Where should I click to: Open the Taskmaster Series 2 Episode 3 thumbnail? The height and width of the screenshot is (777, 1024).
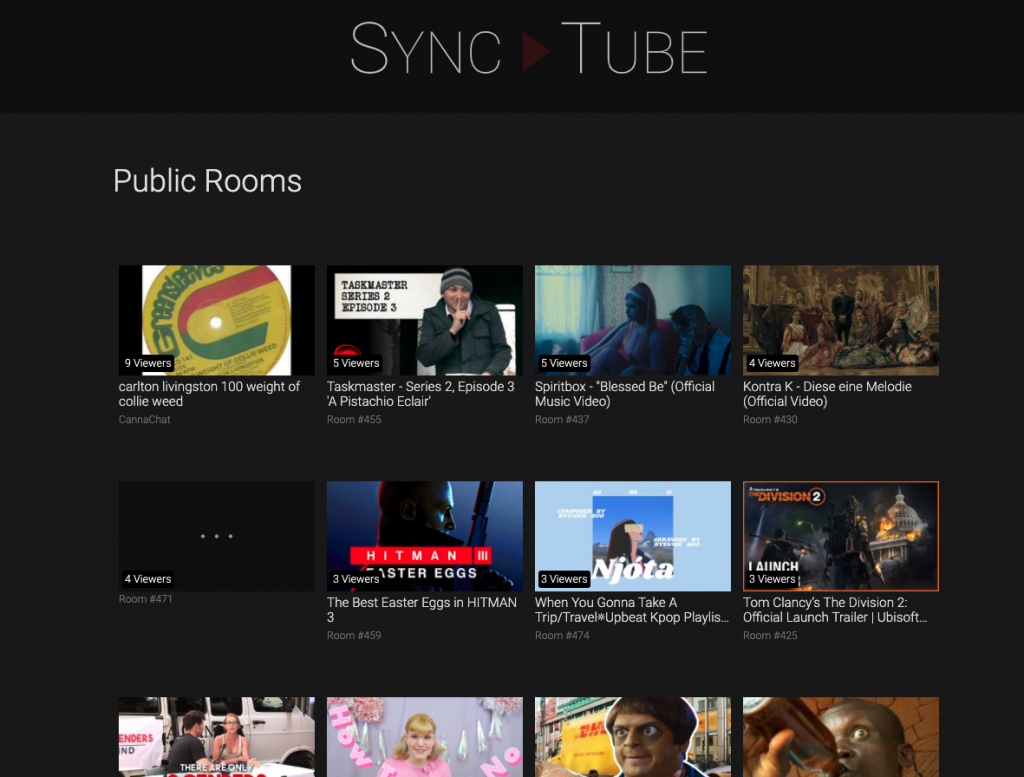pyautogui.click(x=424, y=320)
